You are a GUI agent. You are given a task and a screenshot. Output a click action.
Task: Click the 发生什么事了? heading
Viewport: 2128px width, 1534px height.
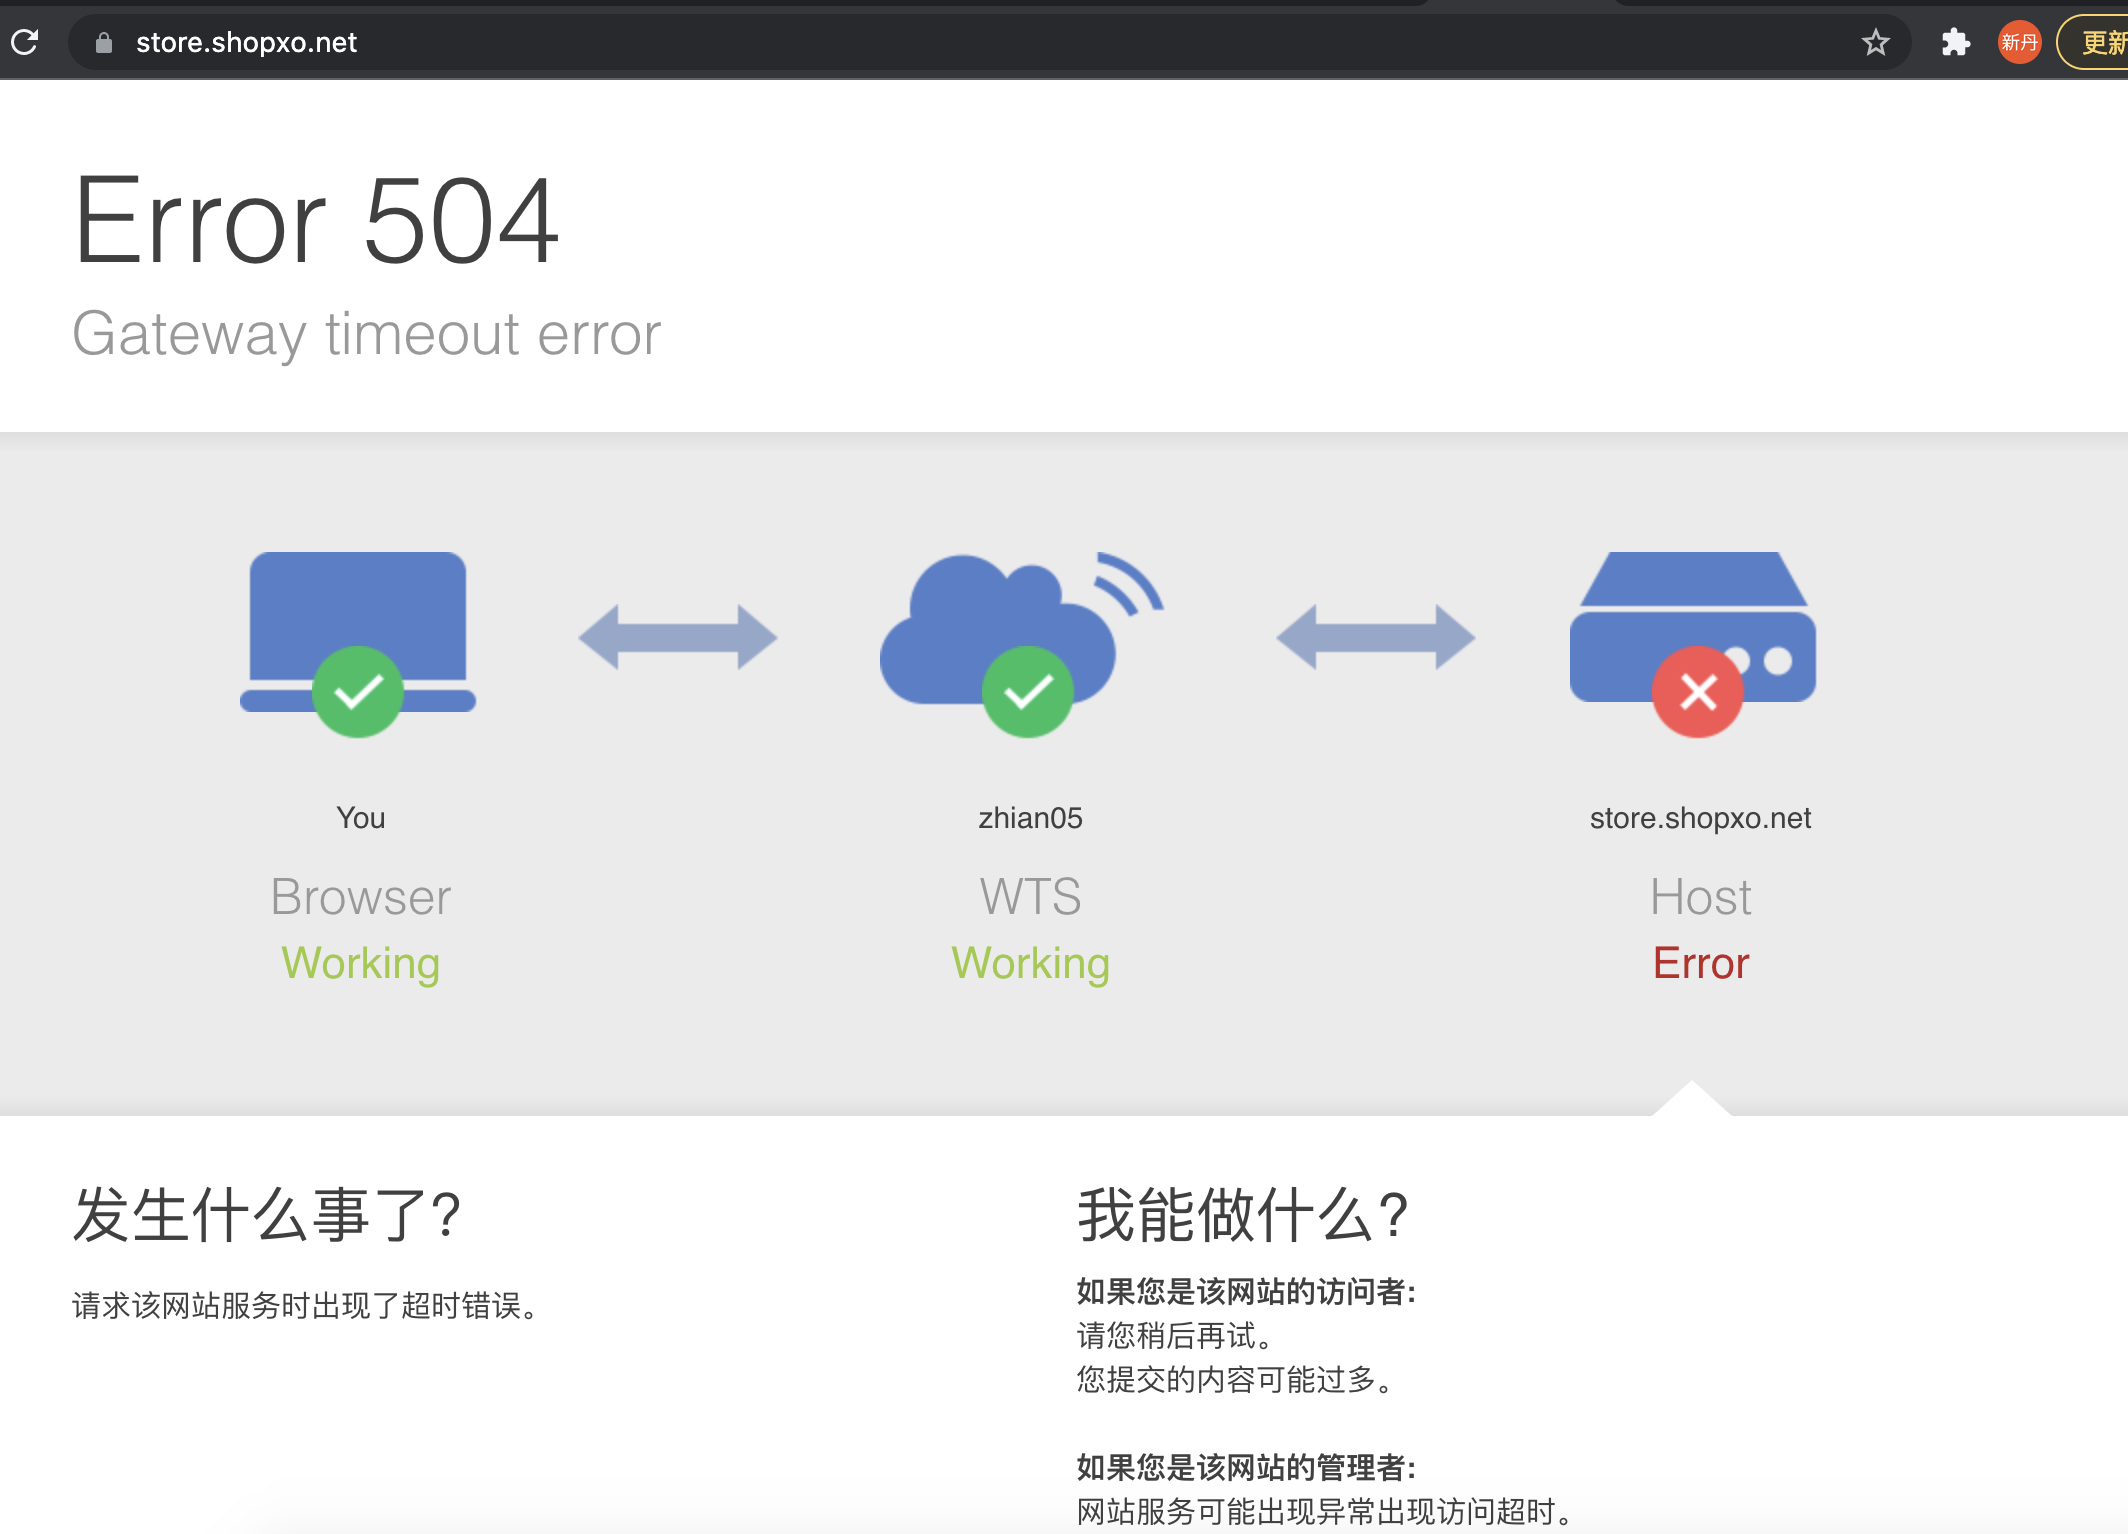click(267, 1216)
